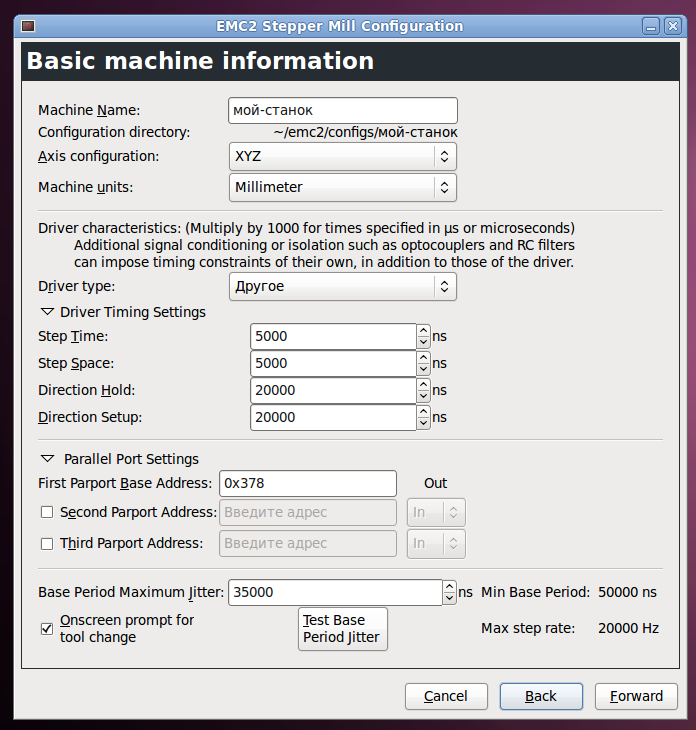Edit the First Parport Base Address field
This screenshot has width=696, height=730.
[x=308, y=484]
